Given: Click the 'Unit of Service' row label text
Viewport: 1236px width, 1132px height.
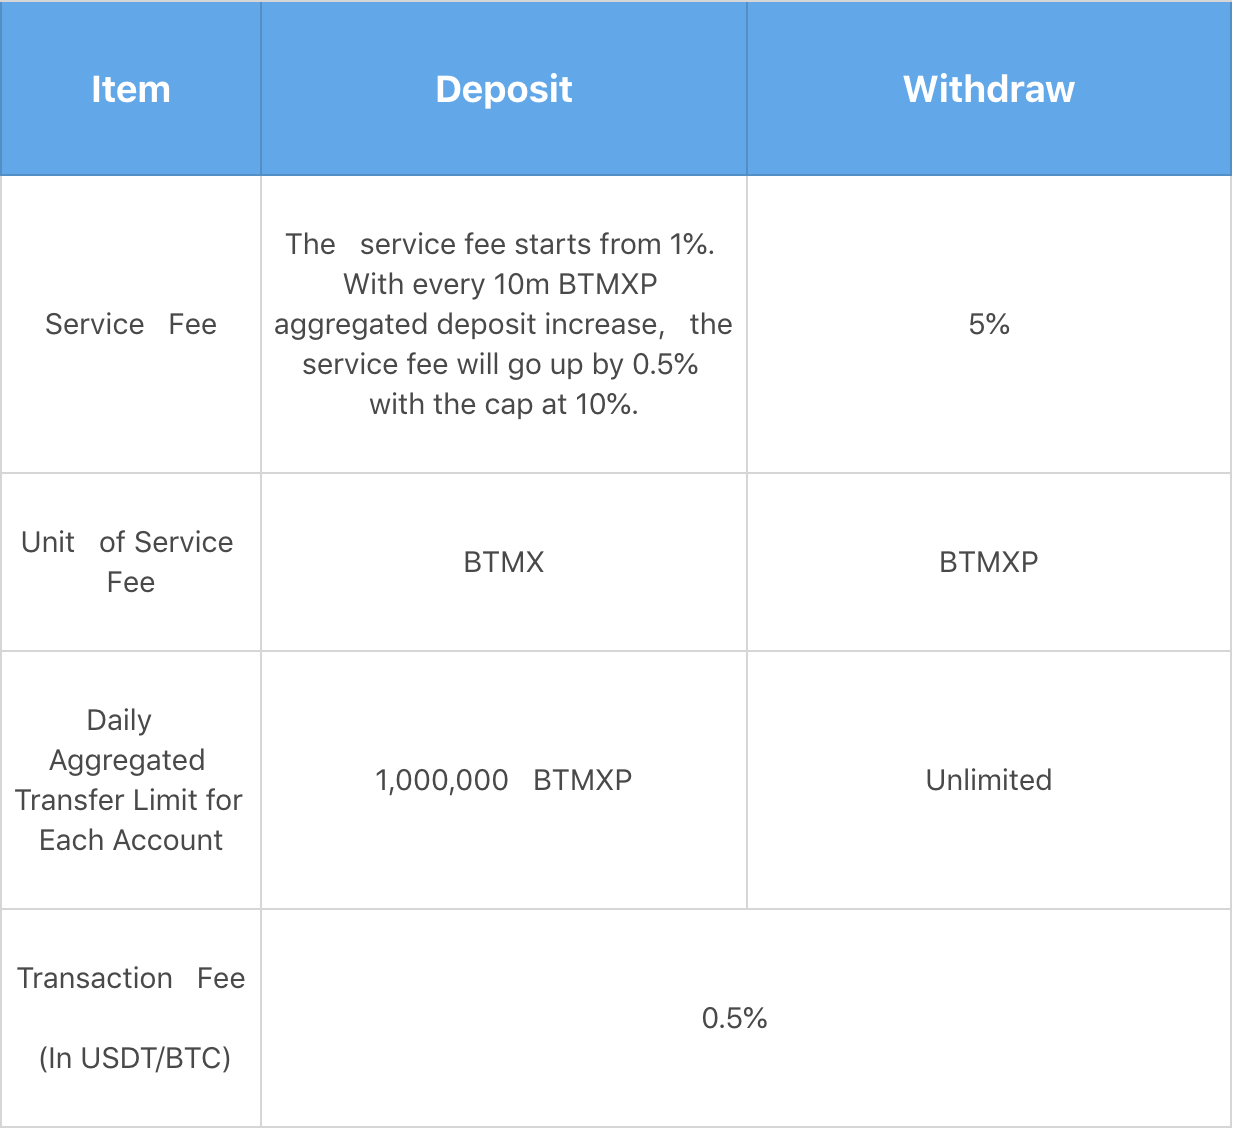Looking at the screenshot, I should click(x=127, y=542).
